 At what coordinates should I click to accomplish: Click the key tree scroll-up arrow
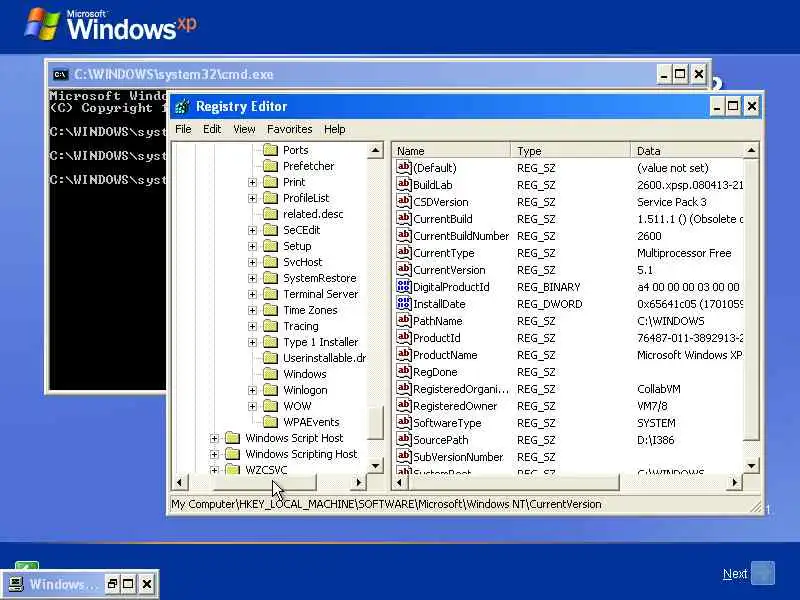pos(376,151)
